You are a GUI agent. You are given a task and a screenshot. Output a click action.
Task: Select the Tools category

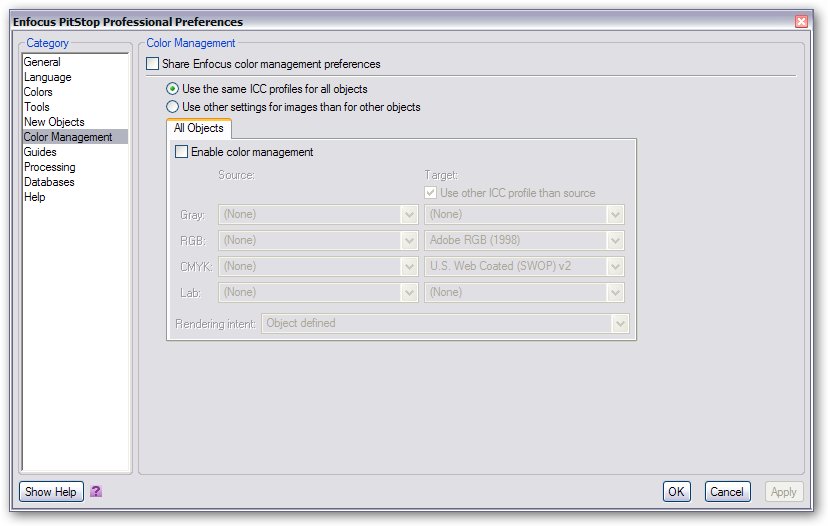75,107
